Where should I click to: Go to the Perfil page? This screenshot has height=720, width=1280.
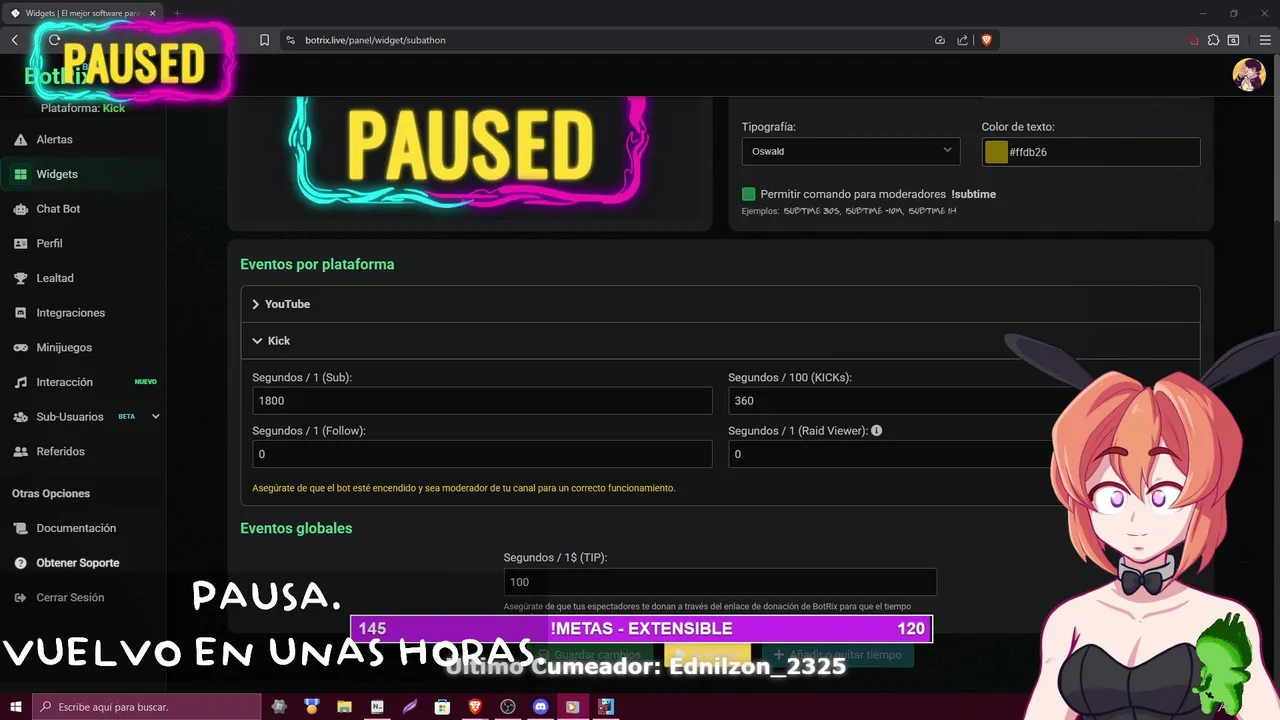tap(49, 243)
